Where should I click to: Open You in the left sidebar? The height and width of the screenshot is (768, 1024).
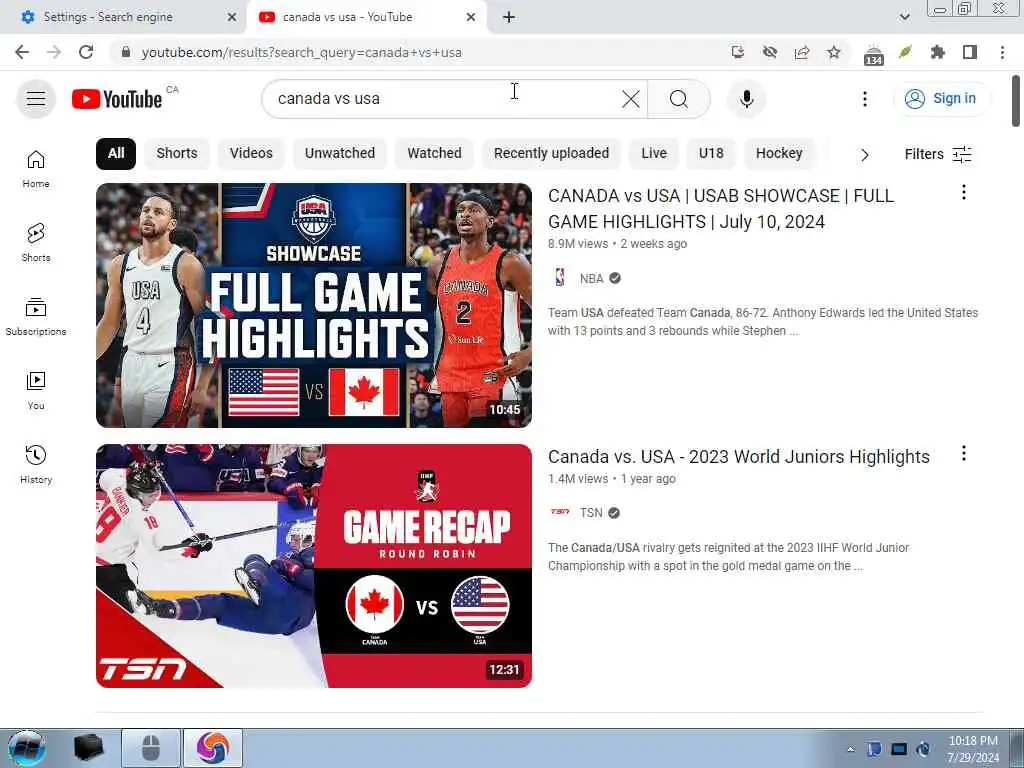36,391
